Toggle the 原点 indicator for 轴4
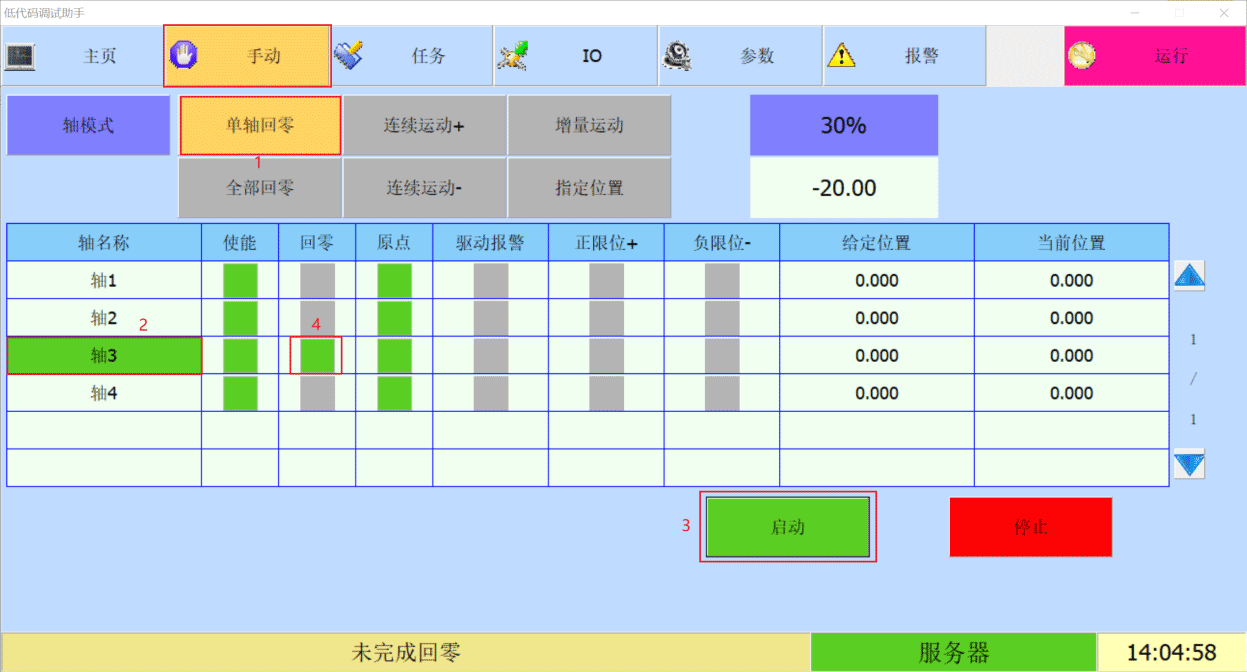The height and width of the screenshot is (672, 1247). pos(394,393)
